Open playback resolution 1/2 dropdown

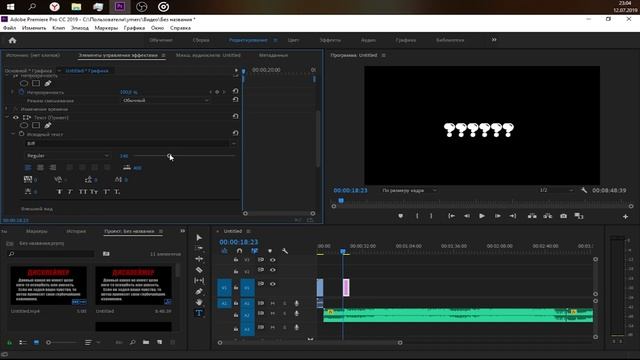click(556, 190)
